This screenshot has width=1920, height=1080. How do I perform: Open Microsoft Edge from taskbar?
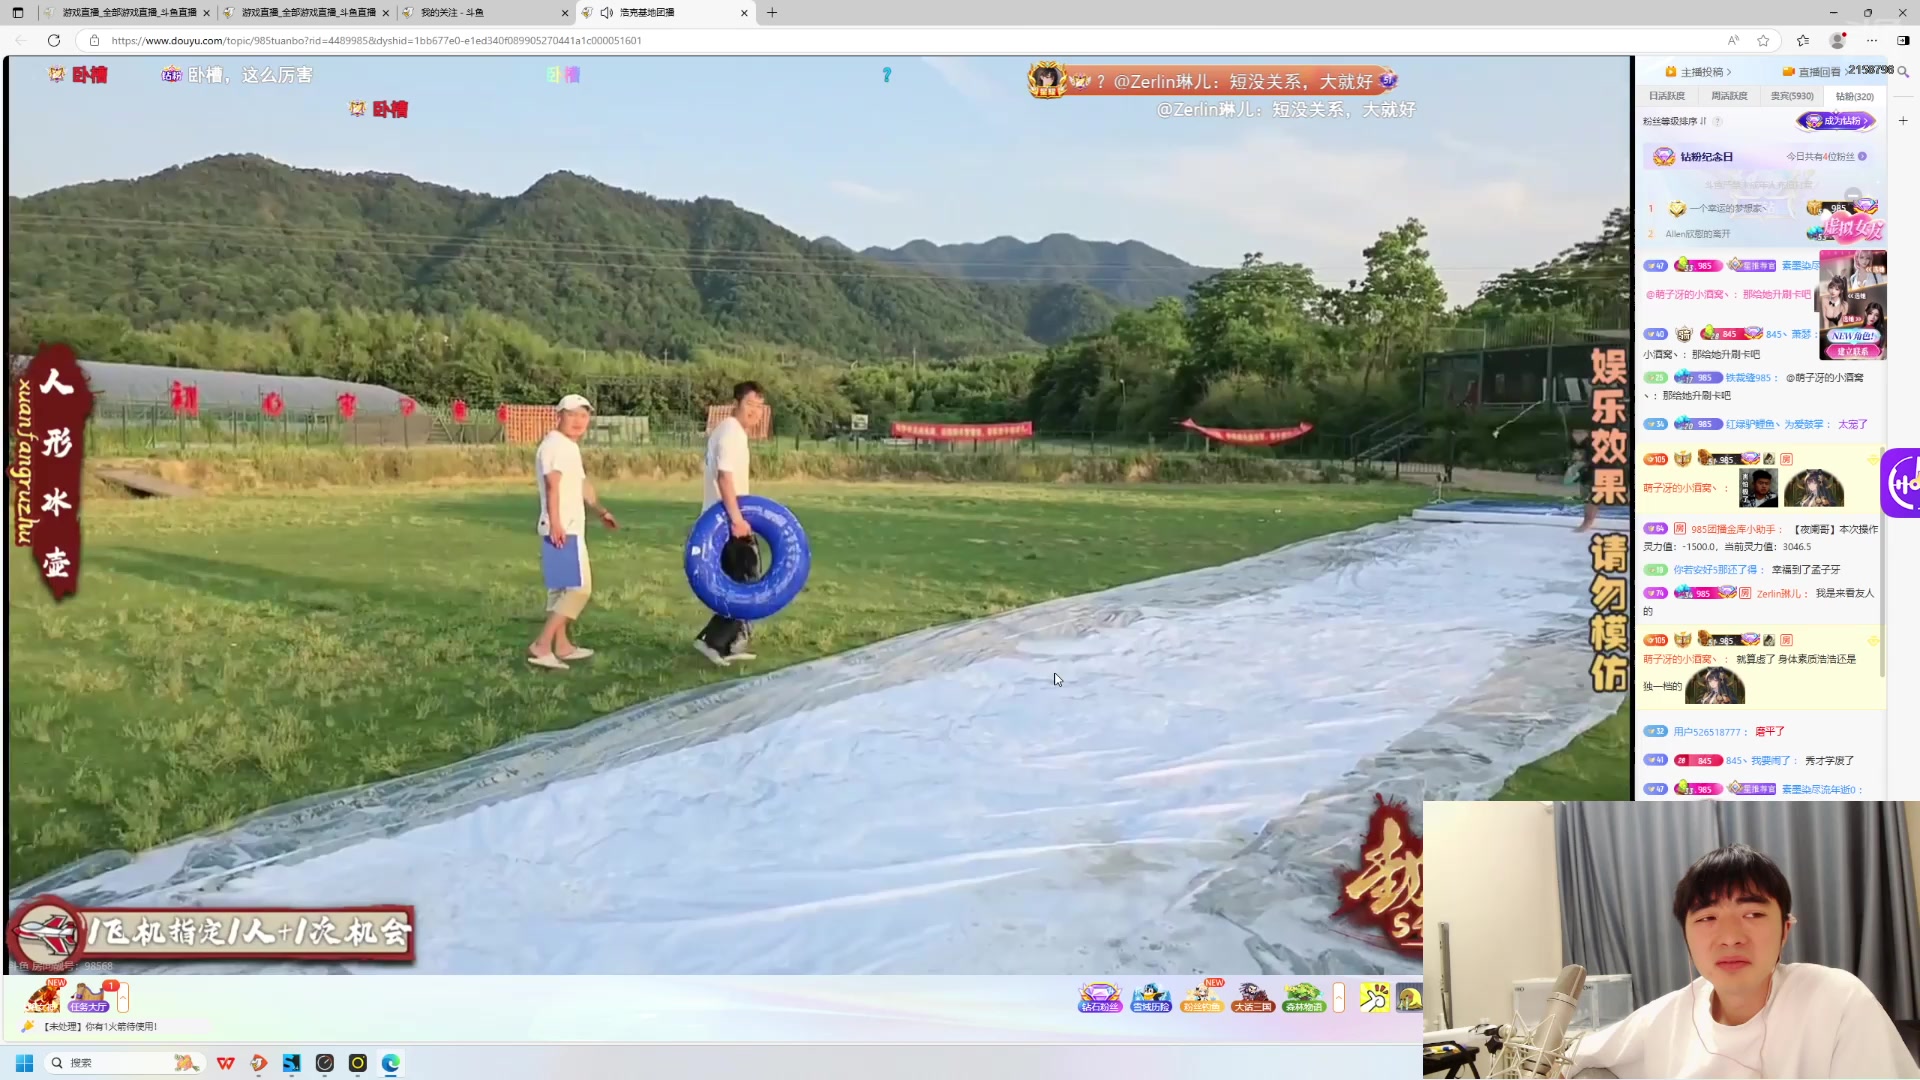coord(390,1063)
